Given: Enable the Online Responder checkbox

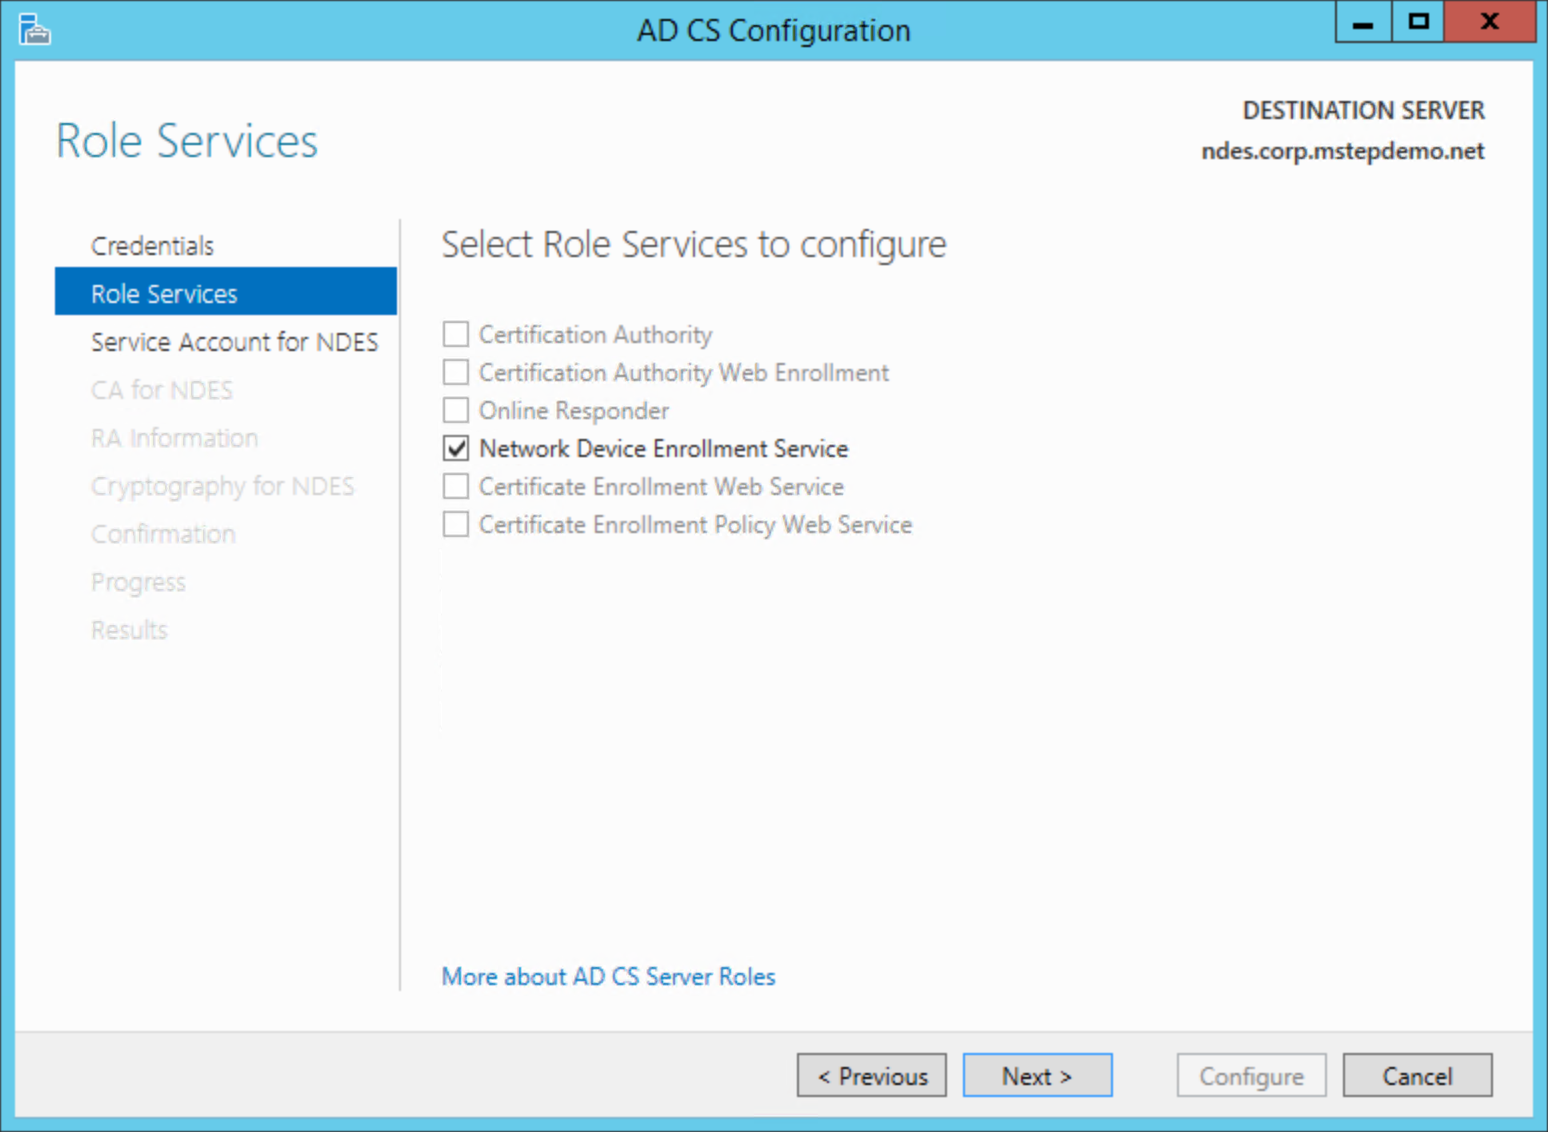Looking at the screenshot, I should [456, 410].
